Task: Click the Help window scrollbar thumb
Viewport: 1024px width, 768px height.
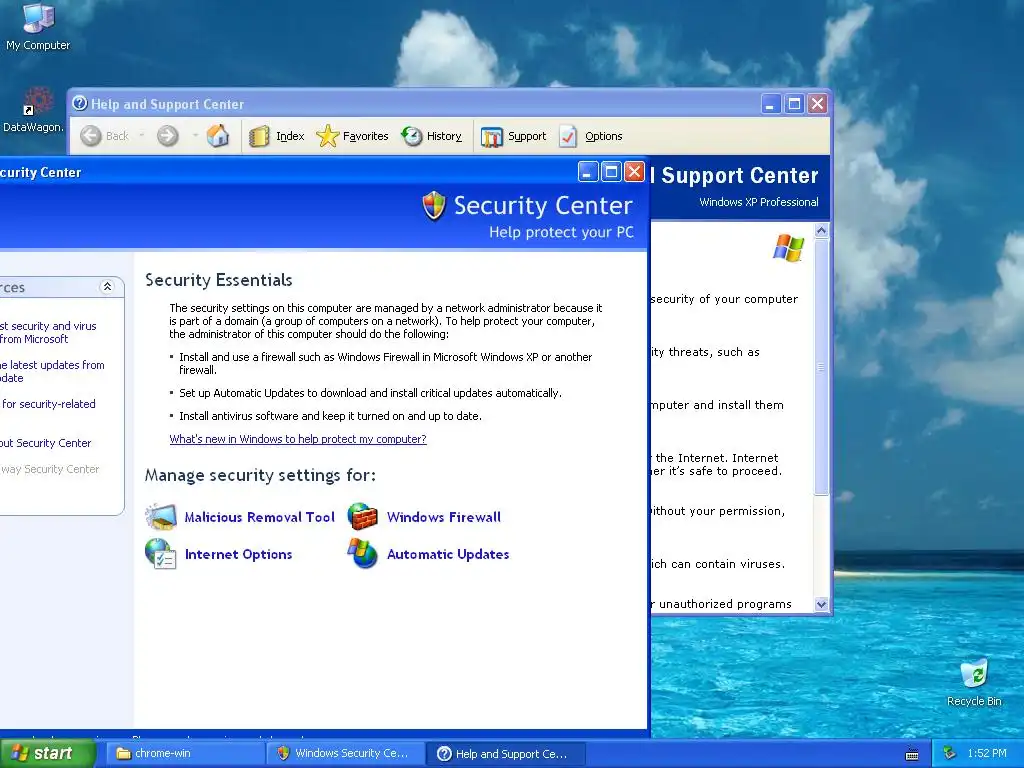Action: coord(822,367)
